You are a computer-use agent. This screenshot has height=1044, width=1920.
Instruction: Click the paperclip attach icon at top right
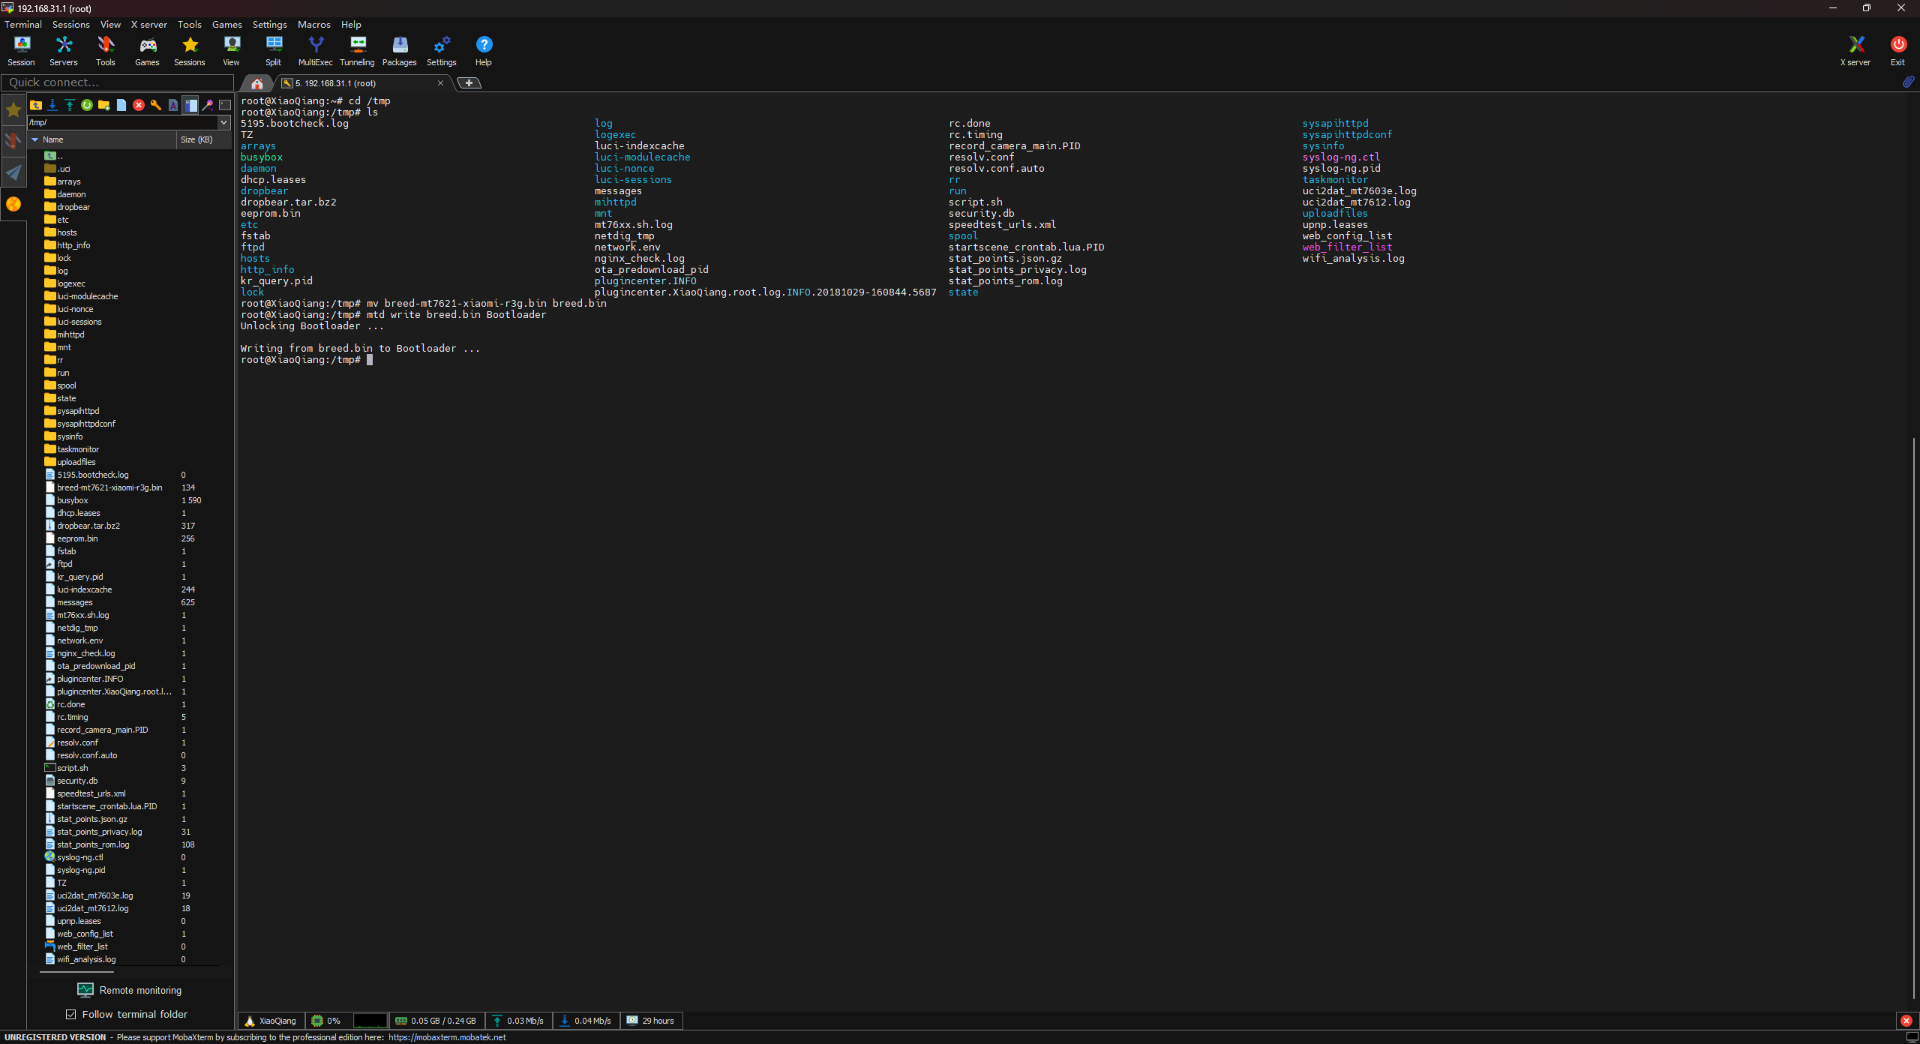point(1908,82)
